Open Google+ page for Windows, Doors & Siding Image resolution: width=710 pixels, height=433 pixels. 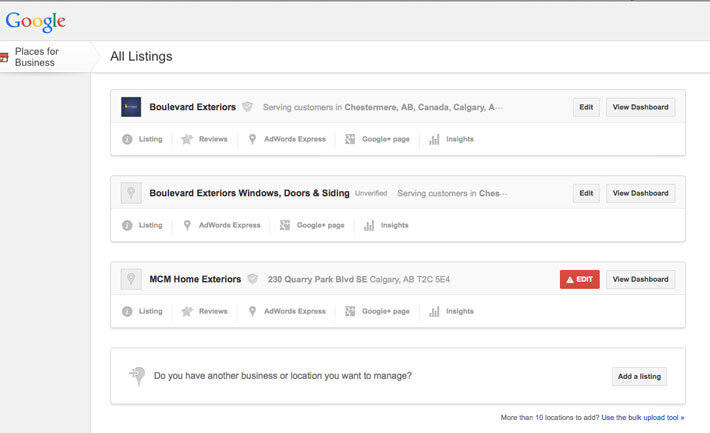(320, 225)
